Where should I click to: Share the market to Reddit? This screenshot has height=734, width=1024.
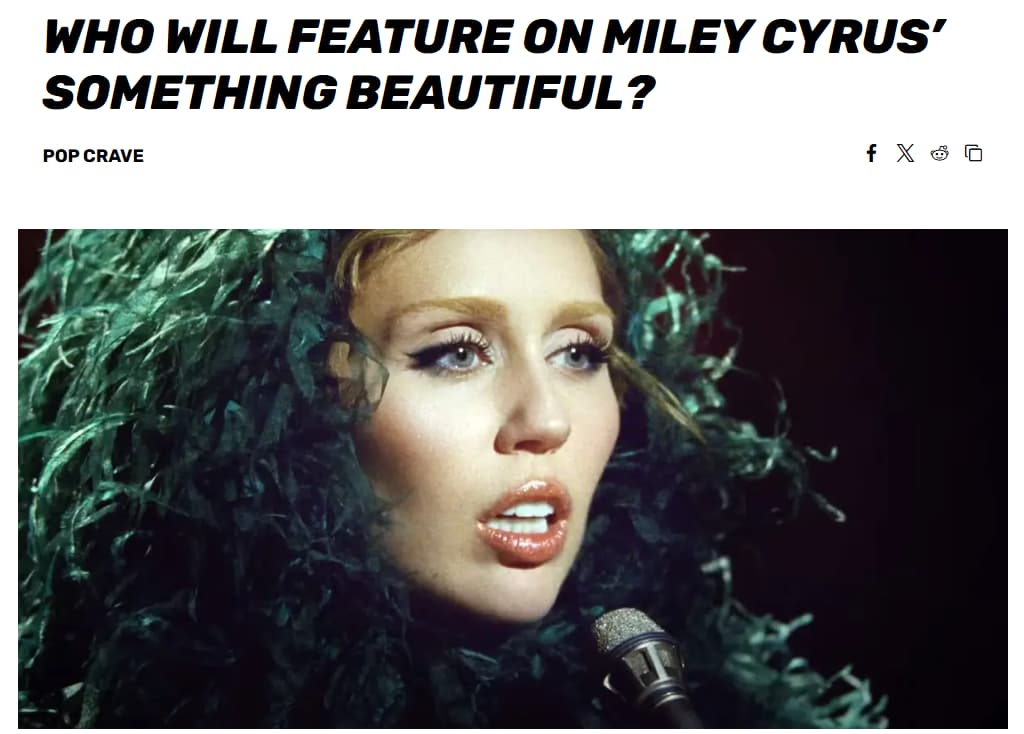point(940,153)
